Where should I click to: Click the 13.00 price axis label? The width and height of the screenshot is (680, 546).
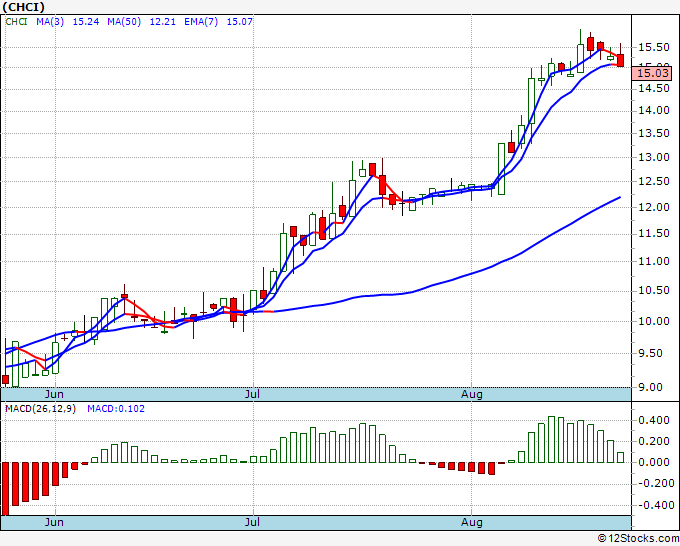654,157
